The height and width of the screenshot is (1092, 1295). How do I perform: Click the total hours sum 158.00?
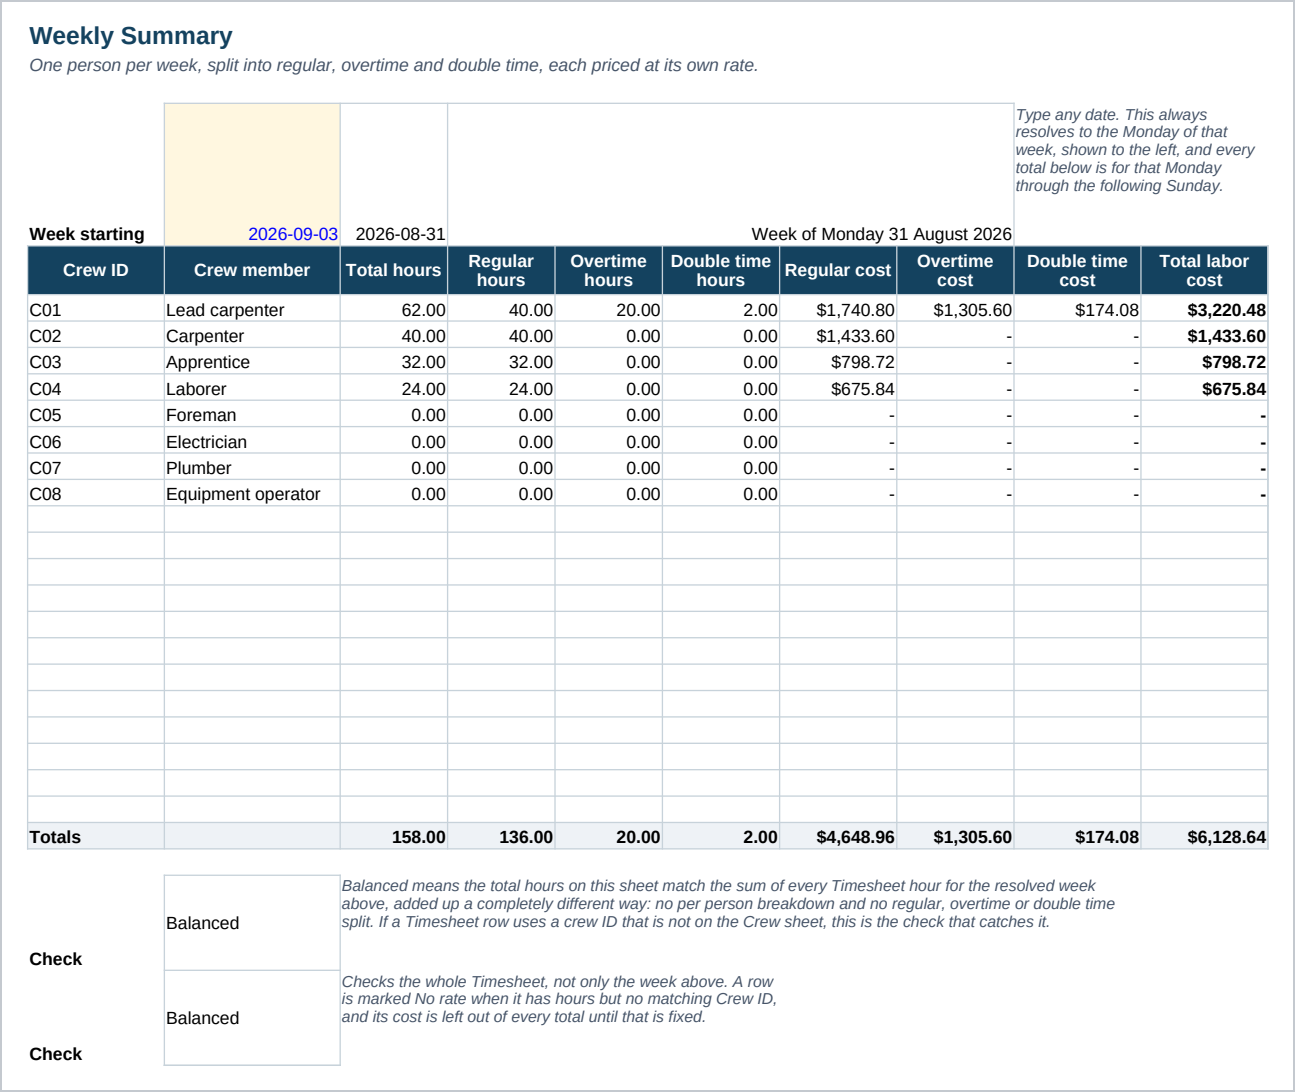click(x=394, y=836)
